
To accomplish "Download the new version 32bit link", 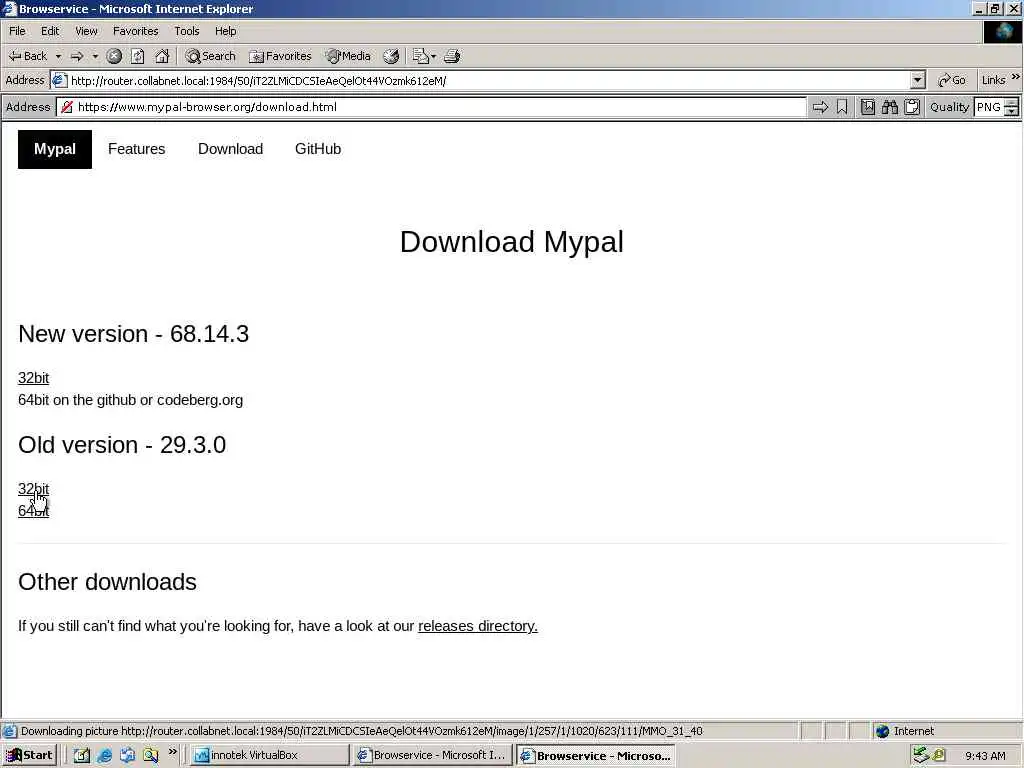I will (x=33, y=378).
